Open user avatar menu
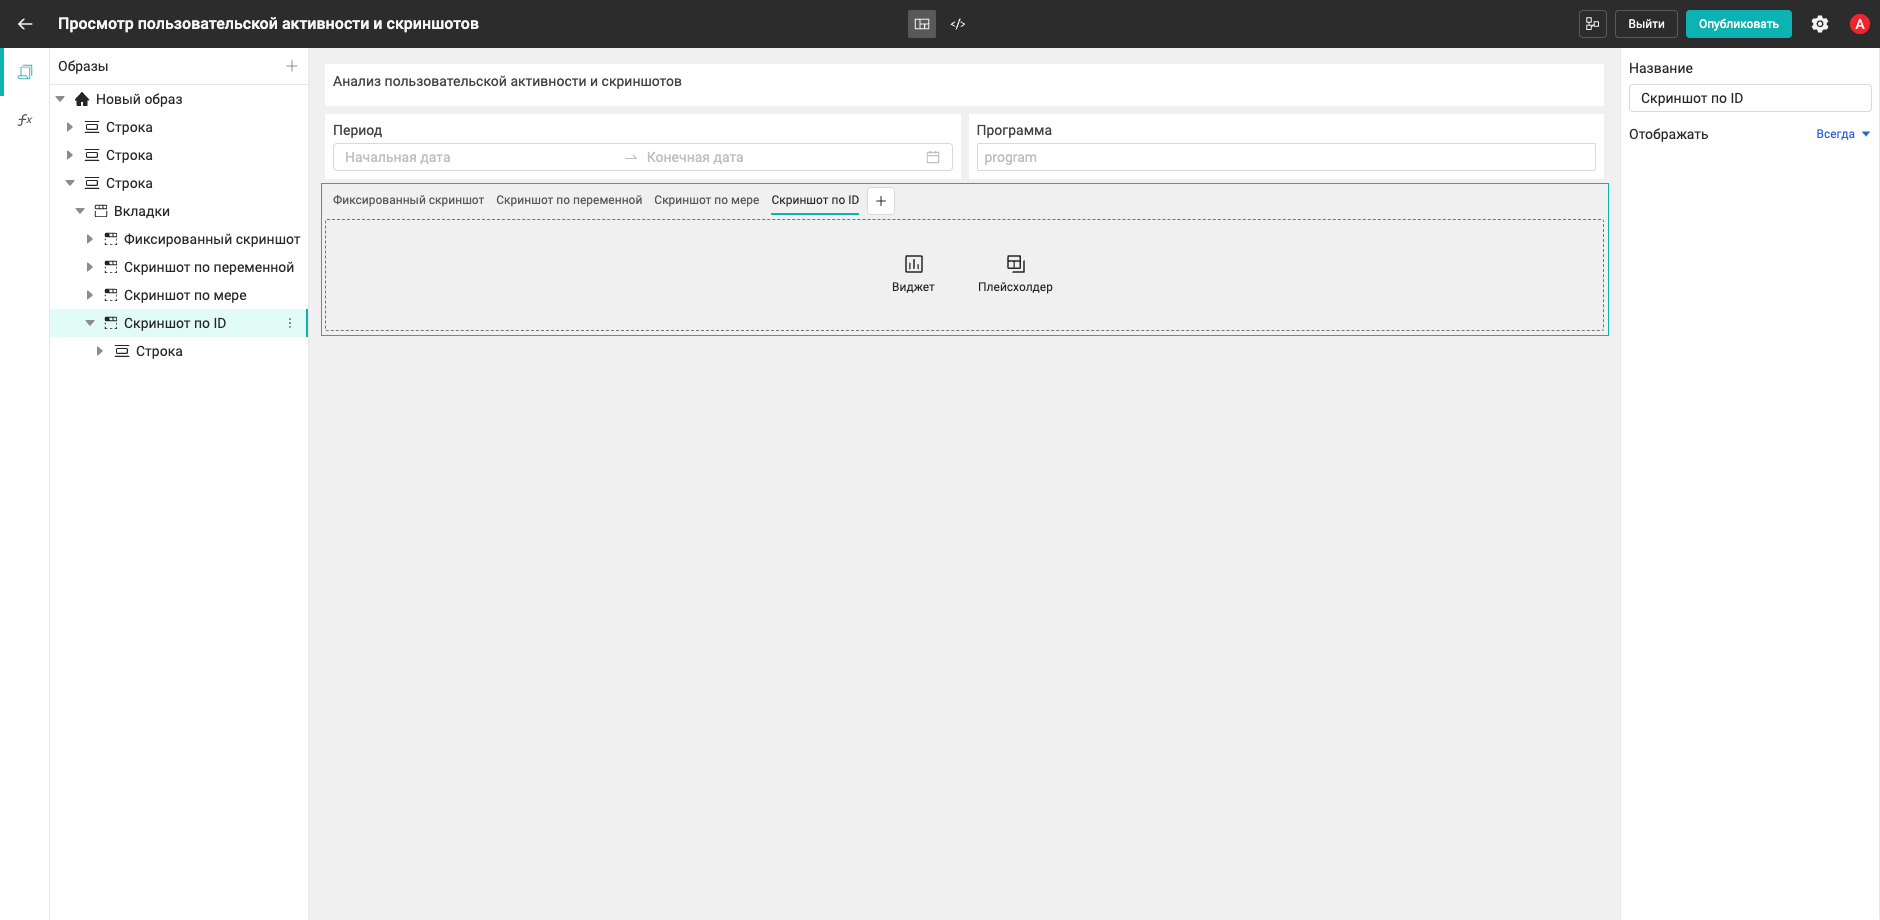1880x920 pixels. [x=1860, y=24]
